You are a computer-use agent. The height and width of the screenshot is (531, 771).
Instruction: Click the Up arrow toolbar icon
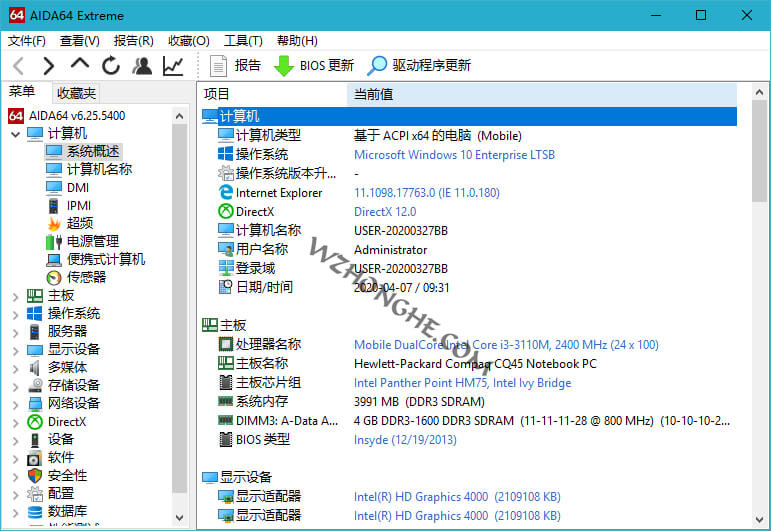coord(80,66)
